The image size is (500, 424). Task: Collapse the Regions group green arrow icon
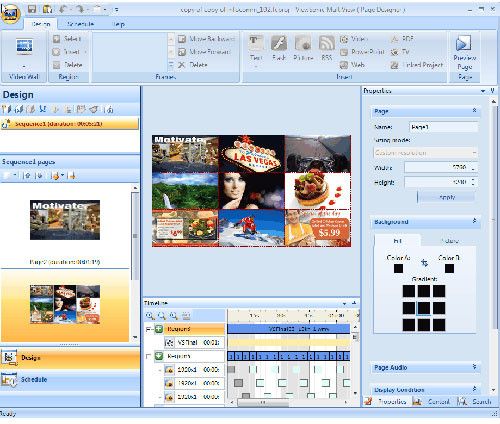159,356
